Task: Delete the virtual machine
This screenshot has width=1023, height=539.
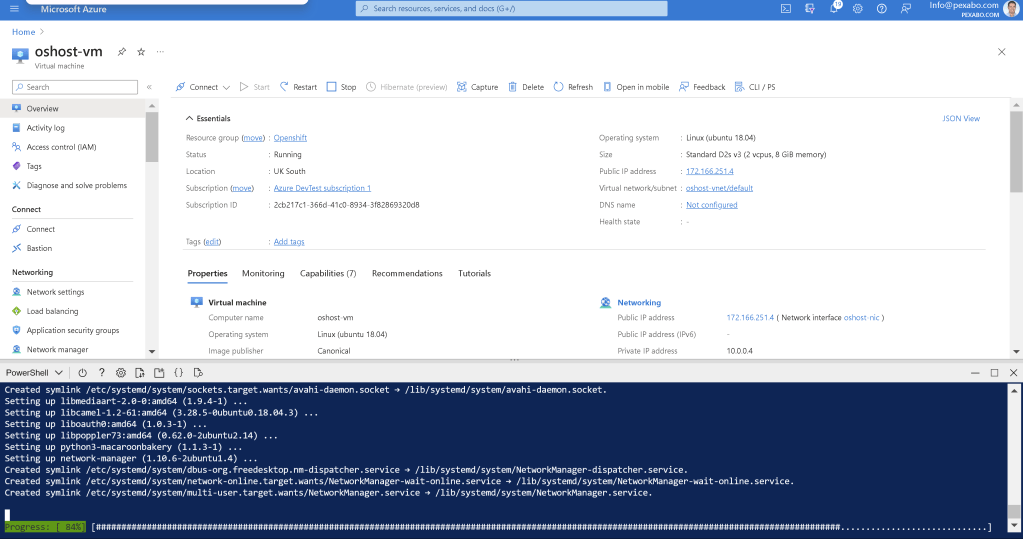Action: [526, 87]
